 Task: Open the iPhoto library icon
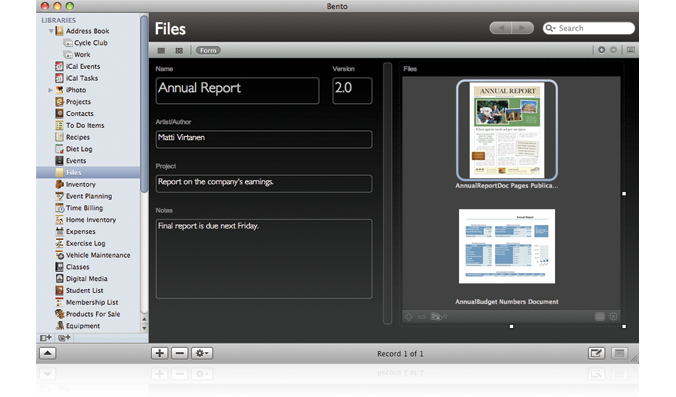pyautogui.click(x=59, y=90)
